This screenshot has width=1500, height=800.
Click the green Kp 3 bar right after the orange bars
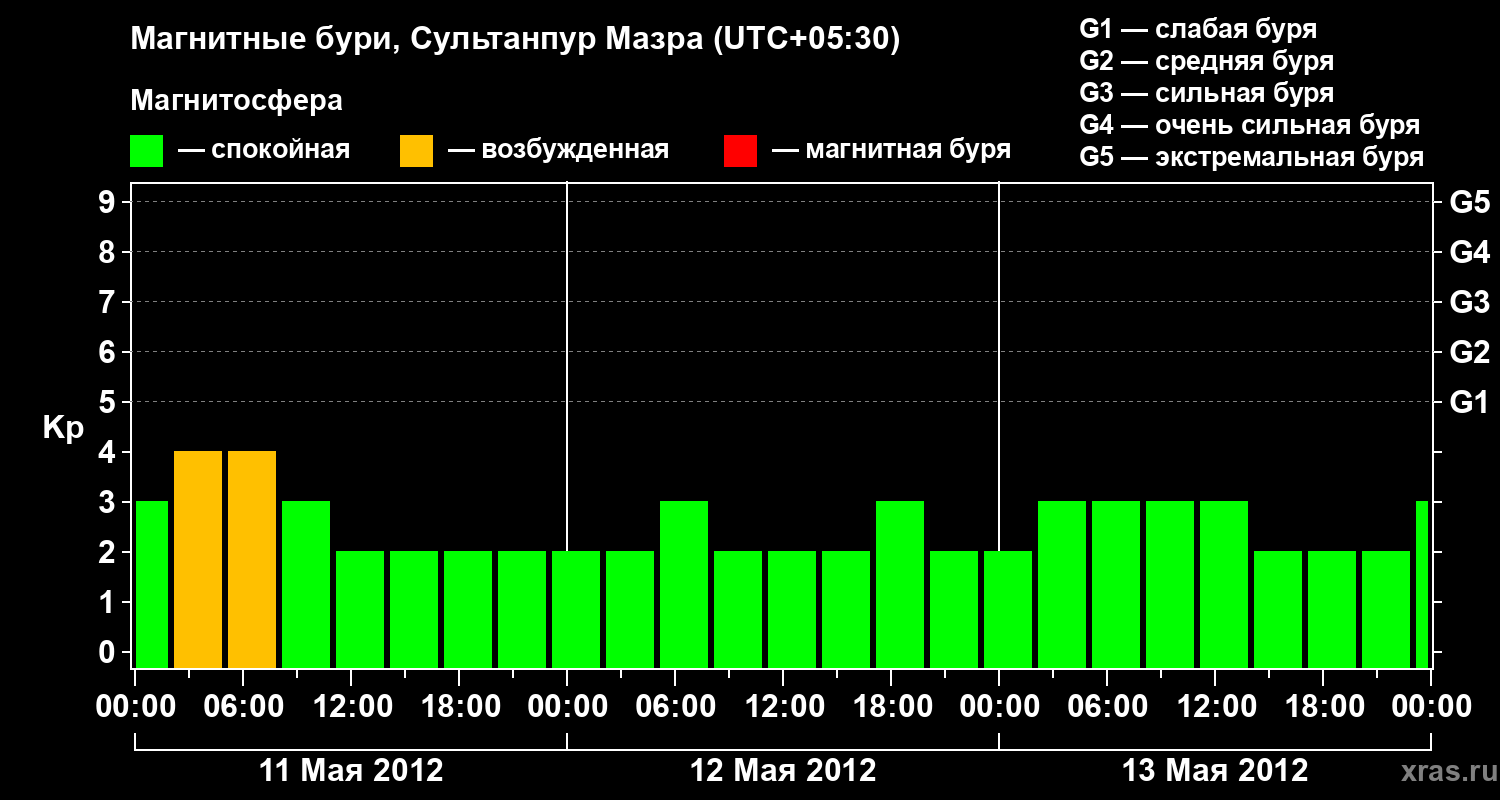tap(306, 585)
